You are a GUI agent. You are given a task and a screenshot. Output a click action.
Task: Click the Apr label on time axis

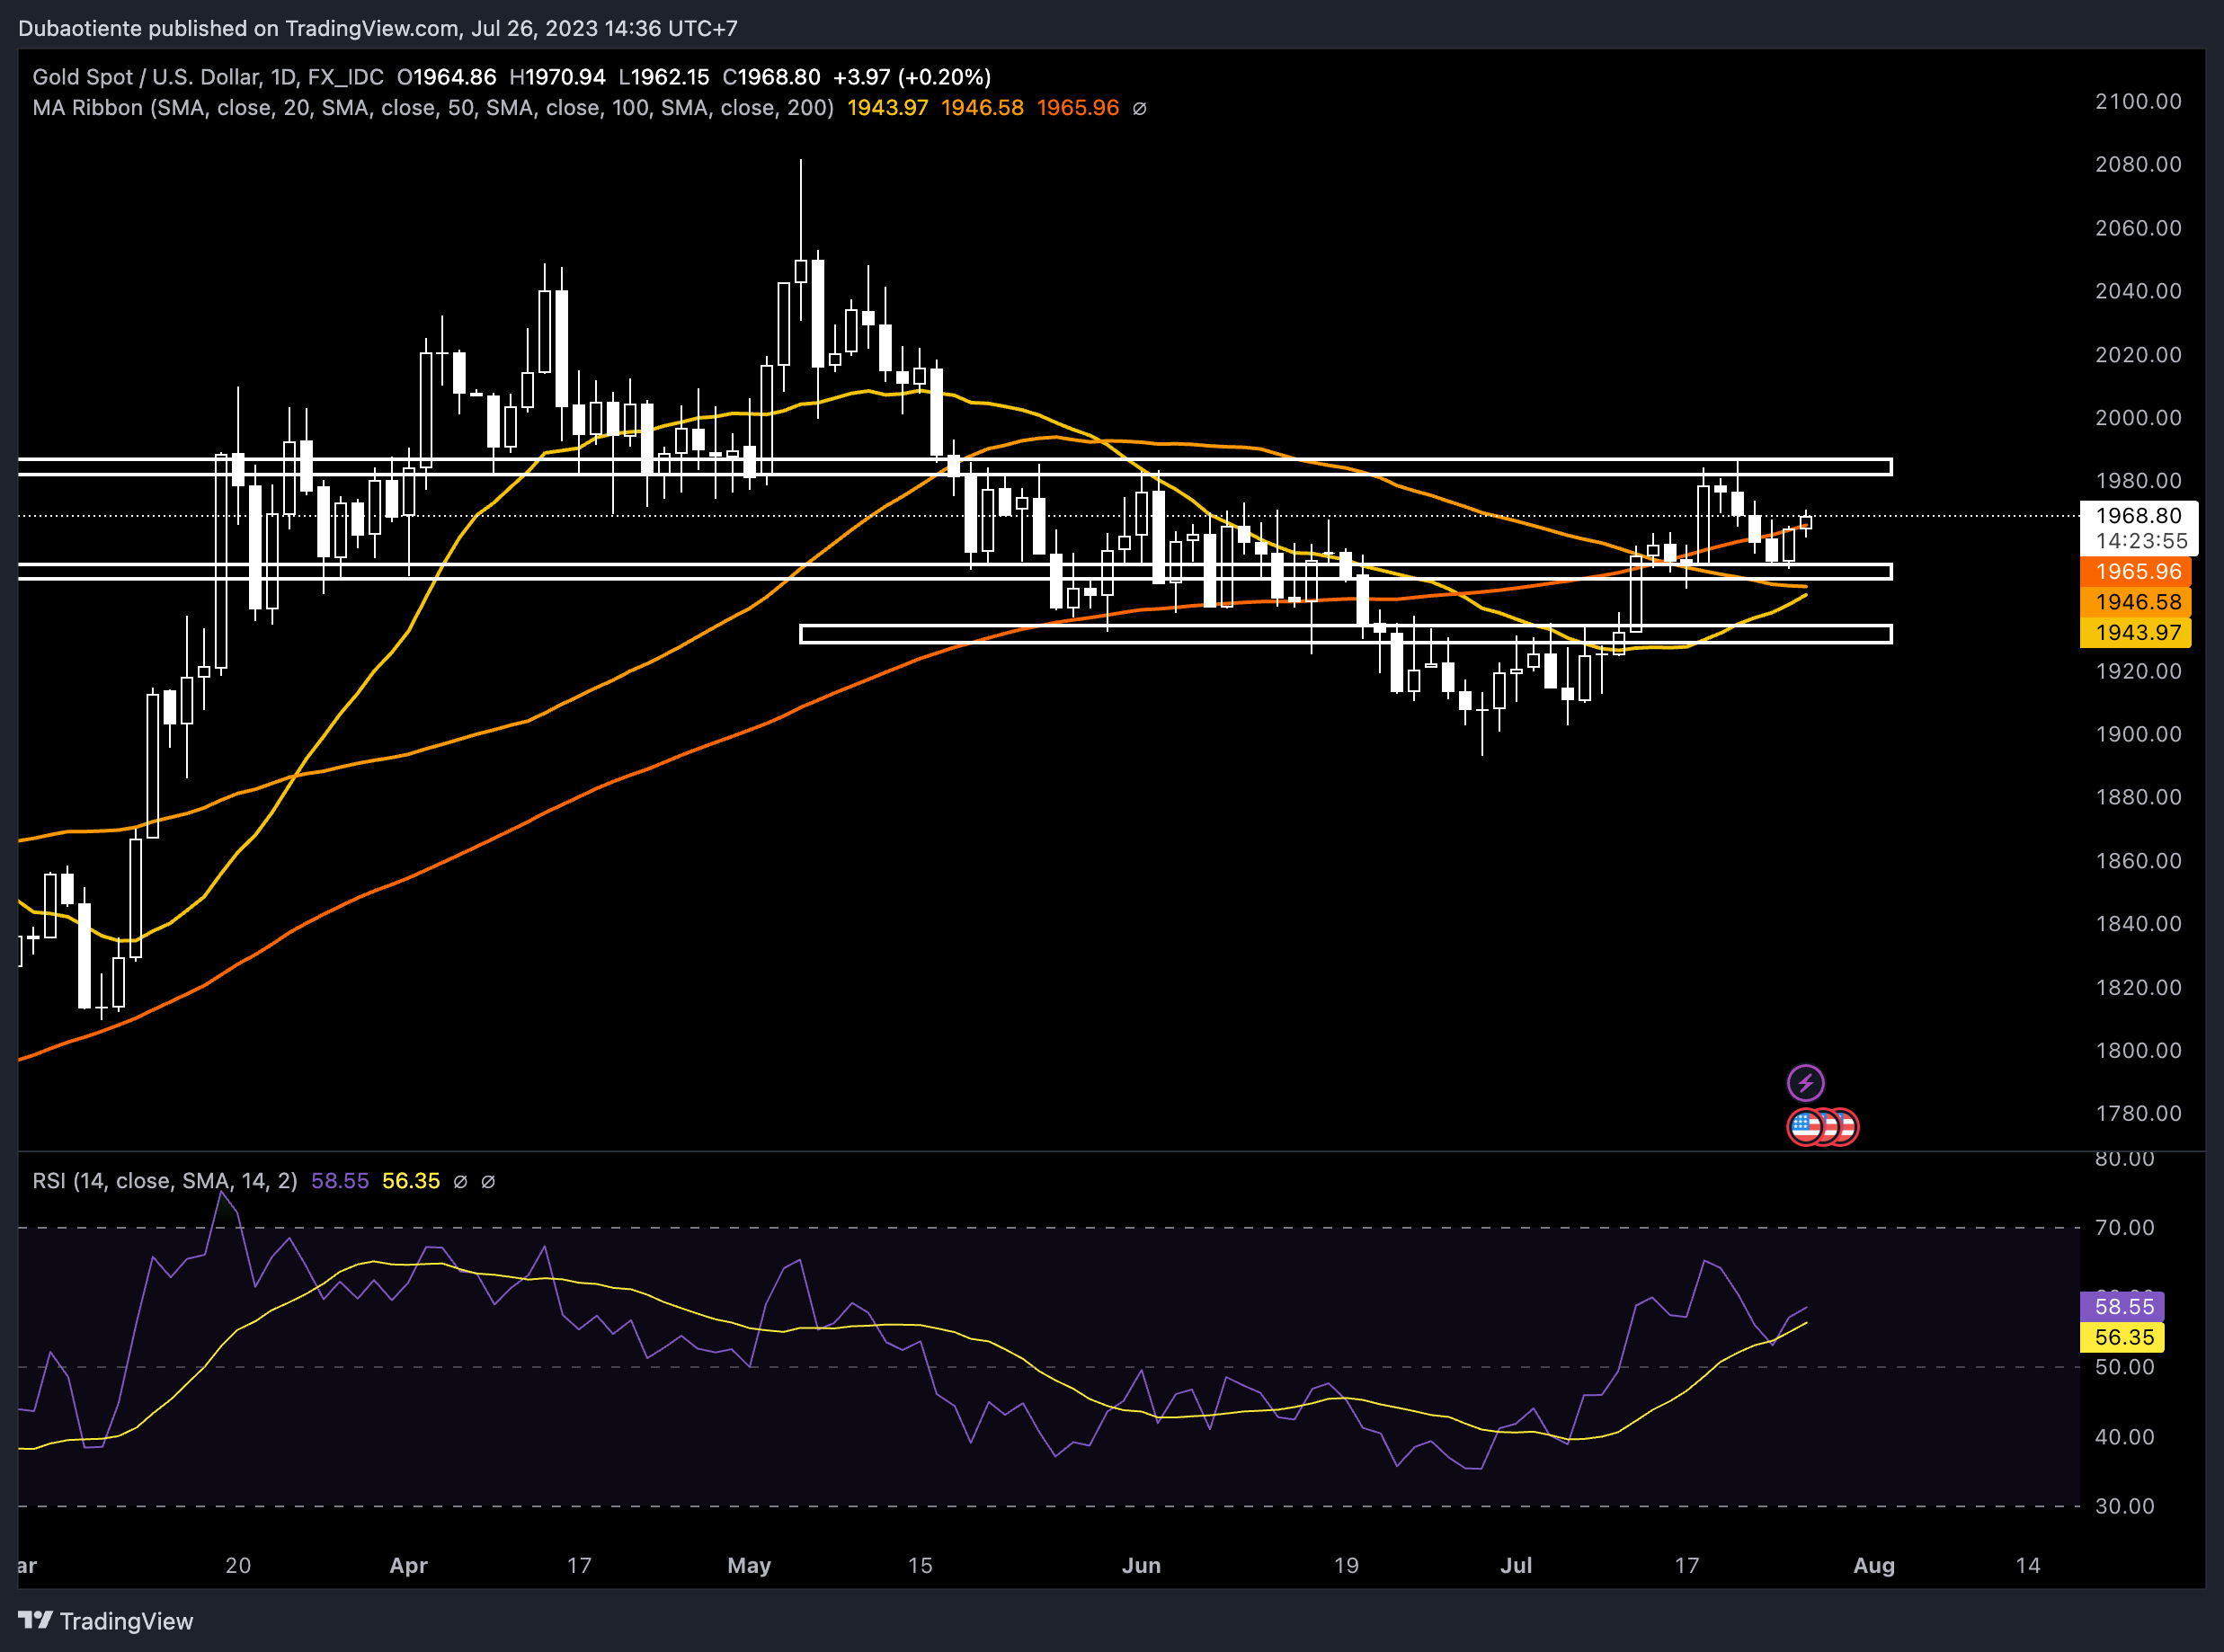click(x=408, y=1565)
